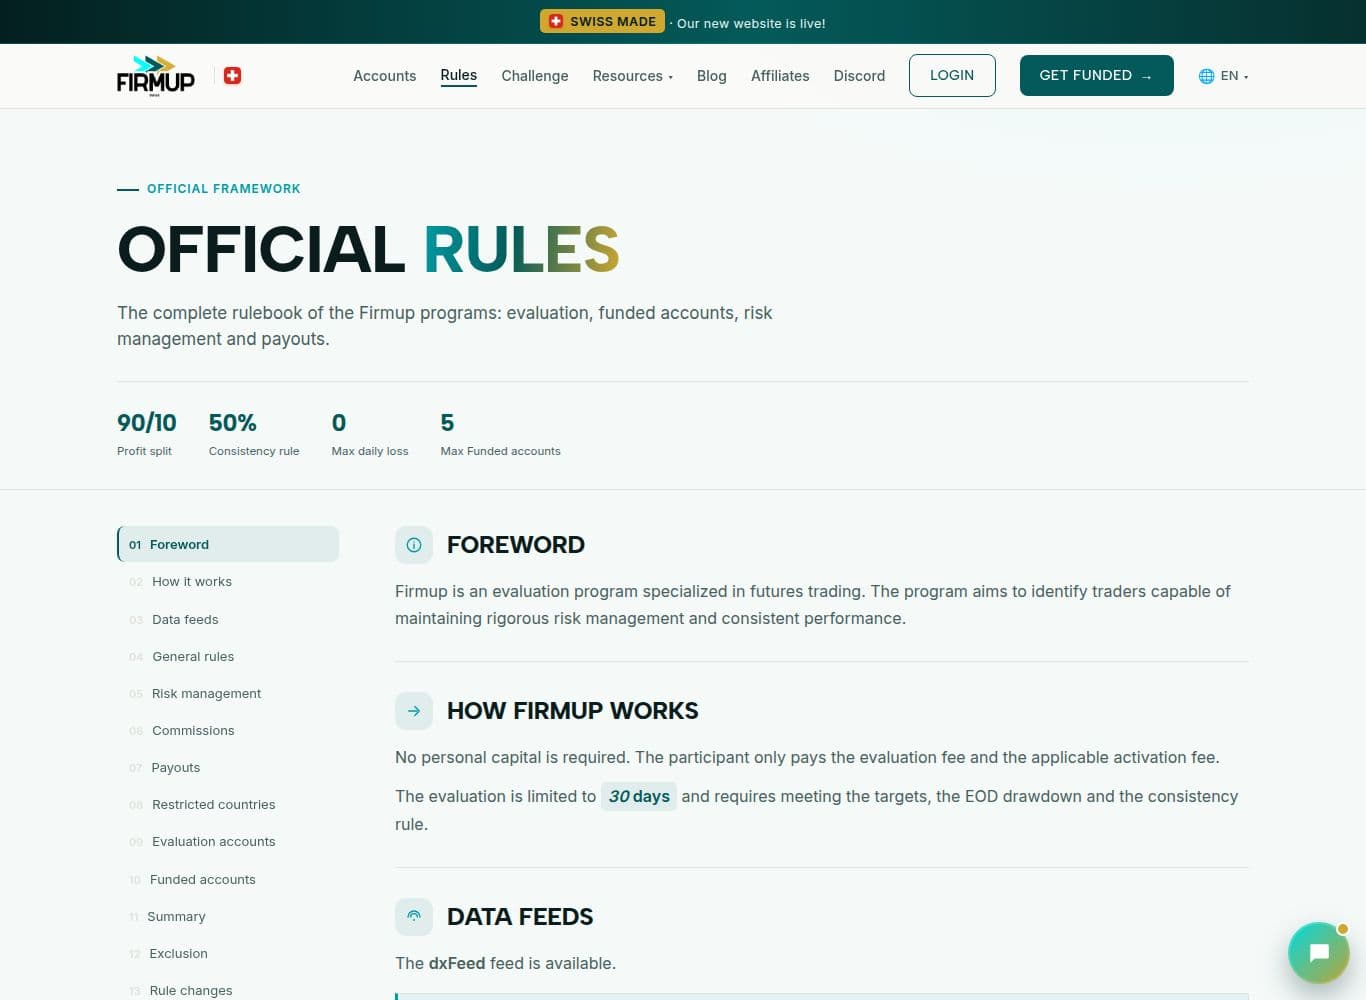The height and width of the screenshot is (1000, 1366).
Task: Jump to Summary section
Action: (228, 916)
